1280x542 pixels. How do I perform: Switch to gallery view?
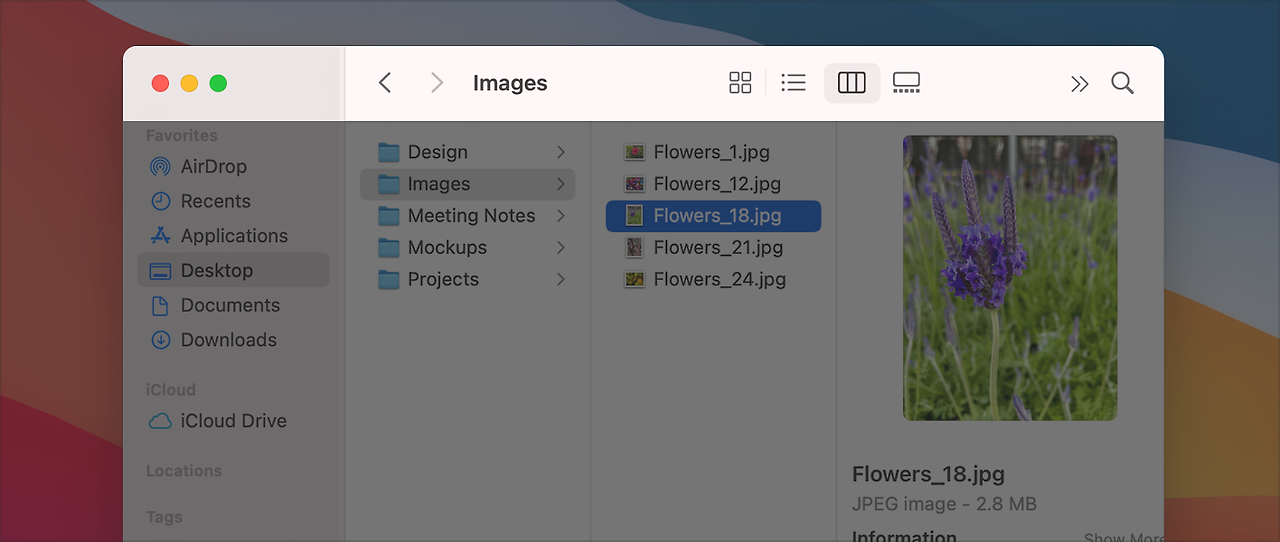[x=906, y=83]
